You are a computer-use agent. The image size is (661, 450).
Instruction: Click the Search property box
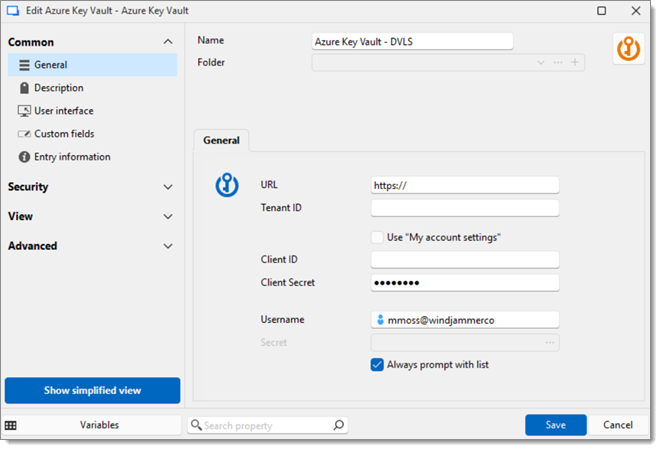268,425
